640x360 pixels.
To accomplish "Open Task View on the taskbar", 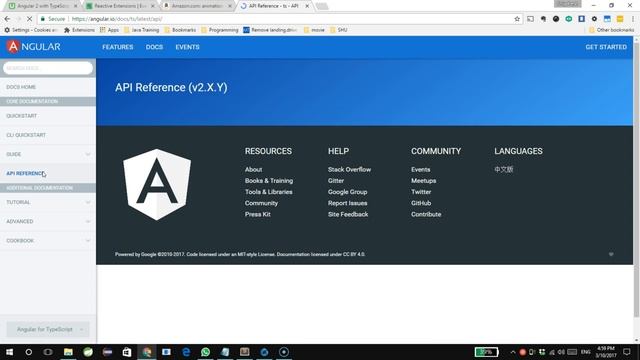I will coord(48,352).
